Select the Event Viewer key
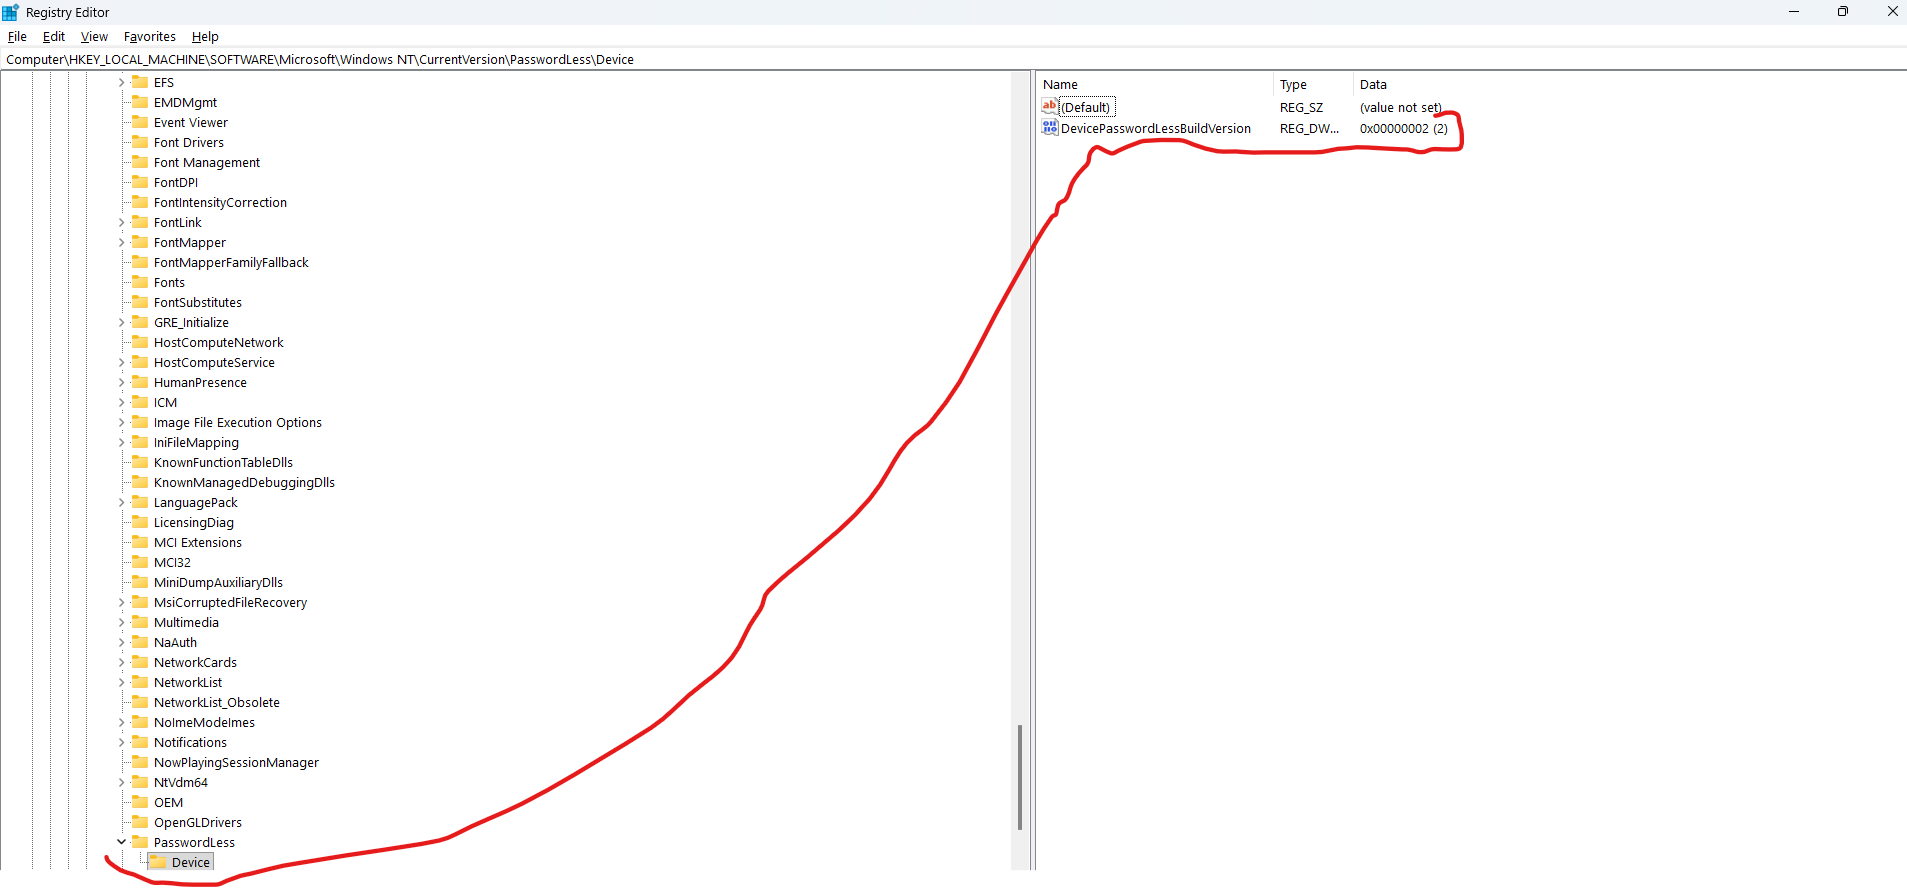 [x=191, y=122]
